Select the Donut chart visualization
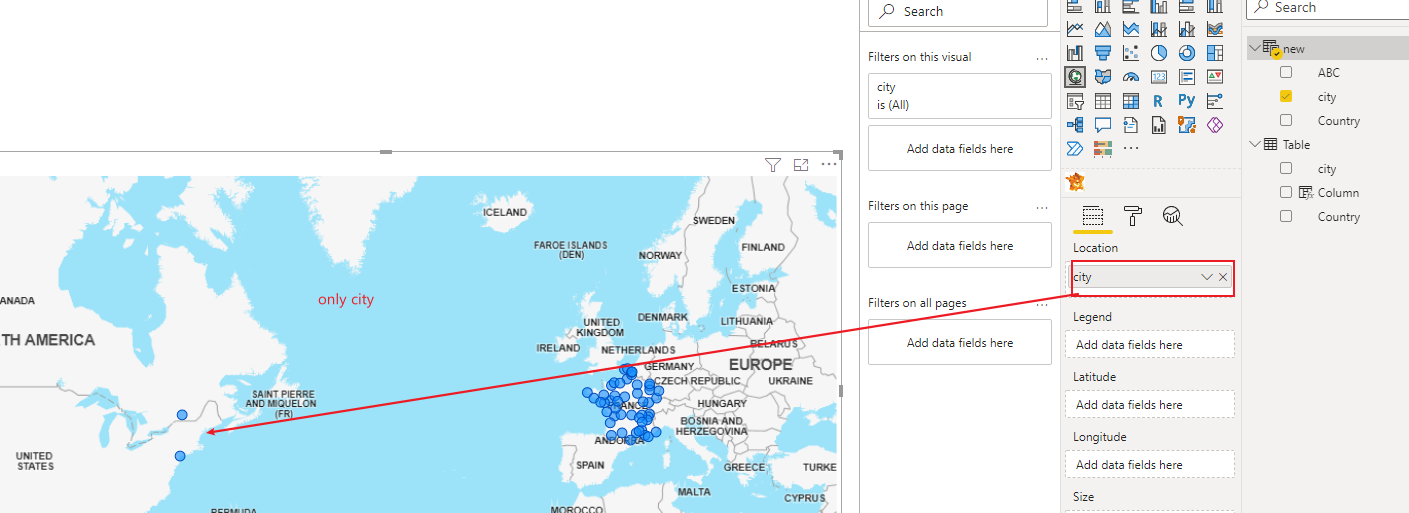 point(1187,53)
